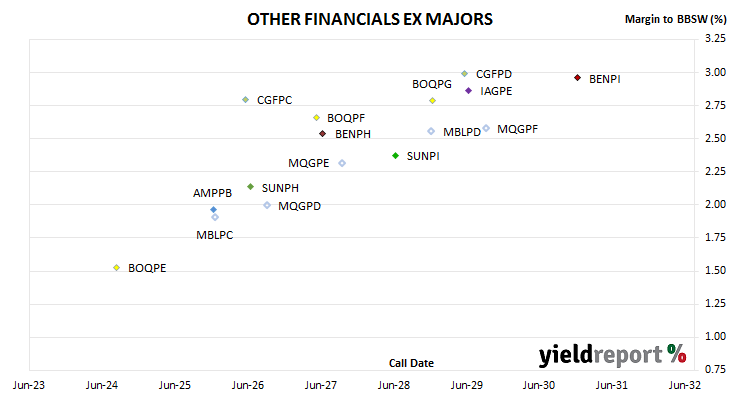Select the Jun-28 x-axis tick label
The height and width of the screenshot is (399, 730).
(394, 385)
